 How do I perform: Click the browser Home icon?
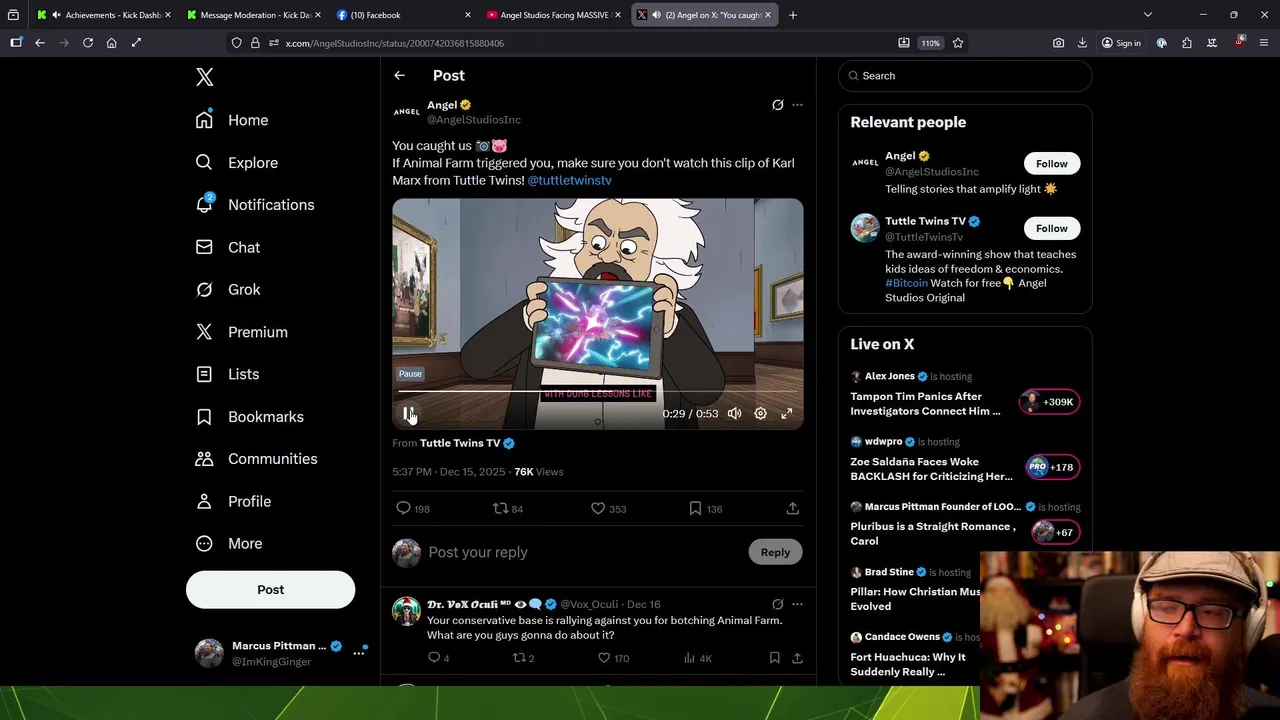tap(111, 43)
